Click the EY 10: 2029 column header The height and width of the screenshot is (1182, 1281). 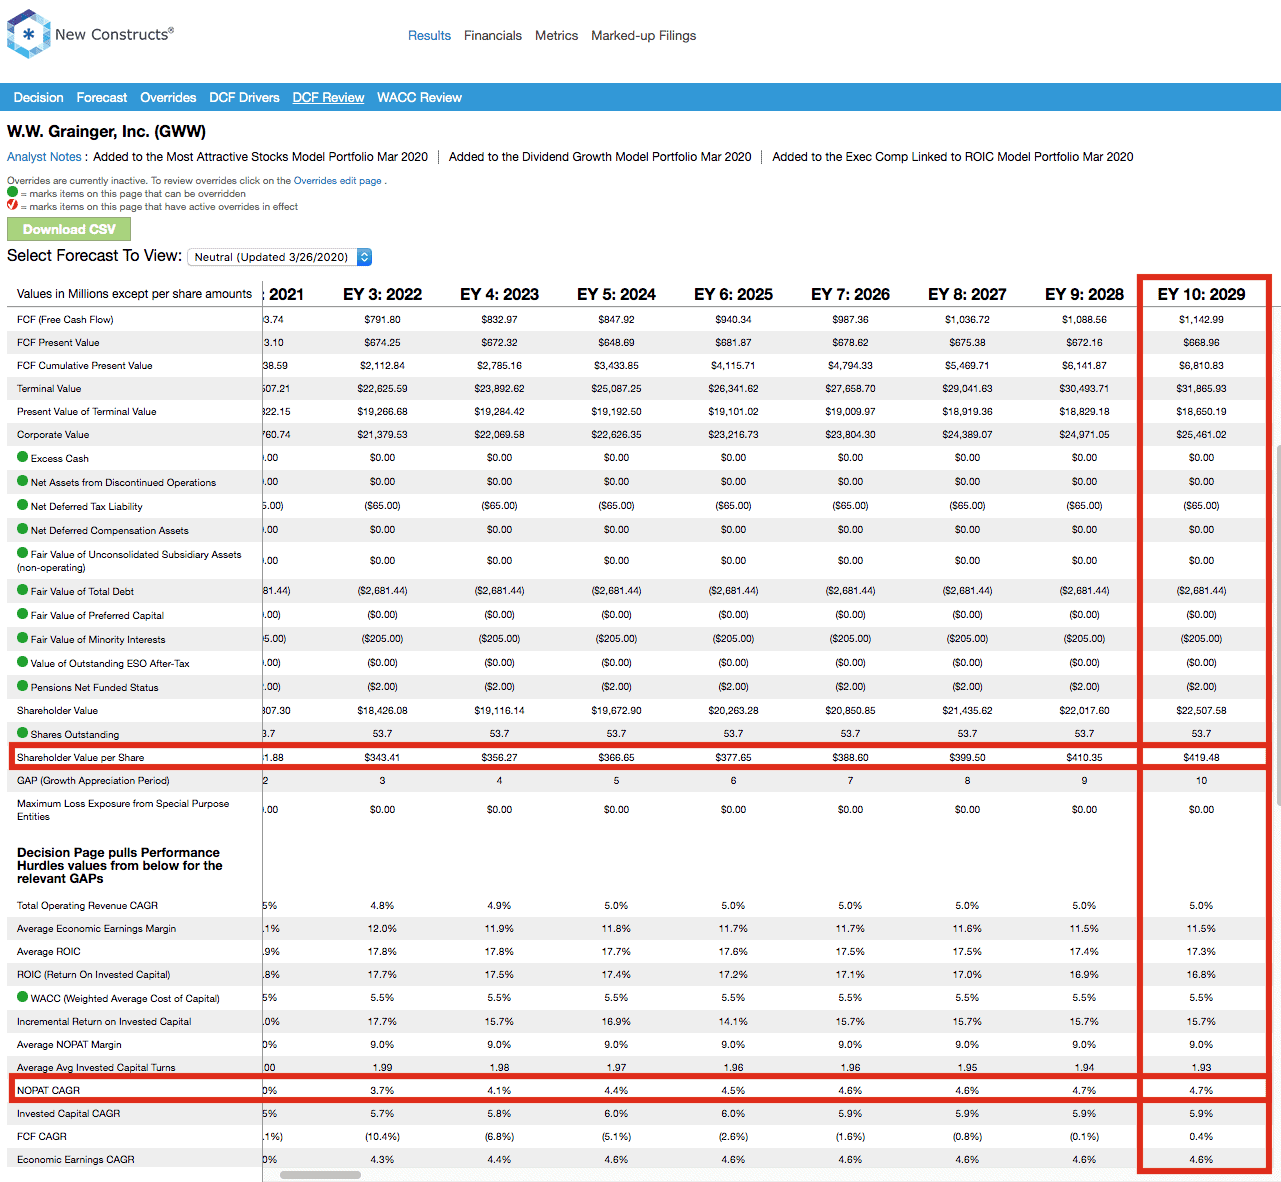tap(1201, 294)
